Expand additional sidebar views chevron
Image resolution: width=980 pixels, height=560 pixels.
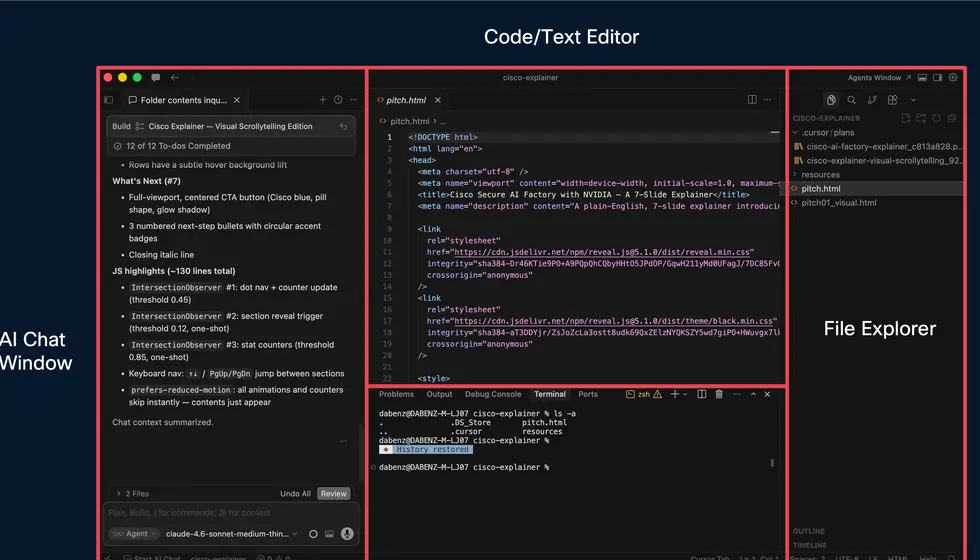point(913,100)
